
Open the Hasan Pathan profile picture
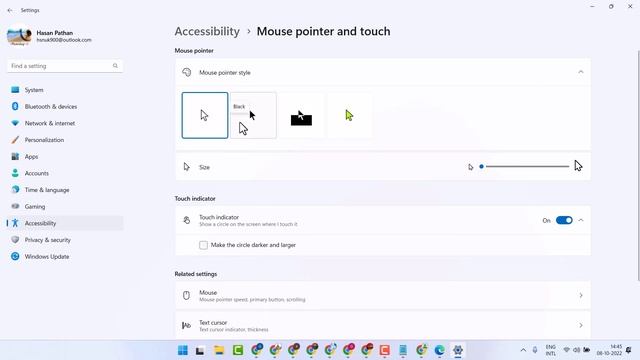coord(19,36)
